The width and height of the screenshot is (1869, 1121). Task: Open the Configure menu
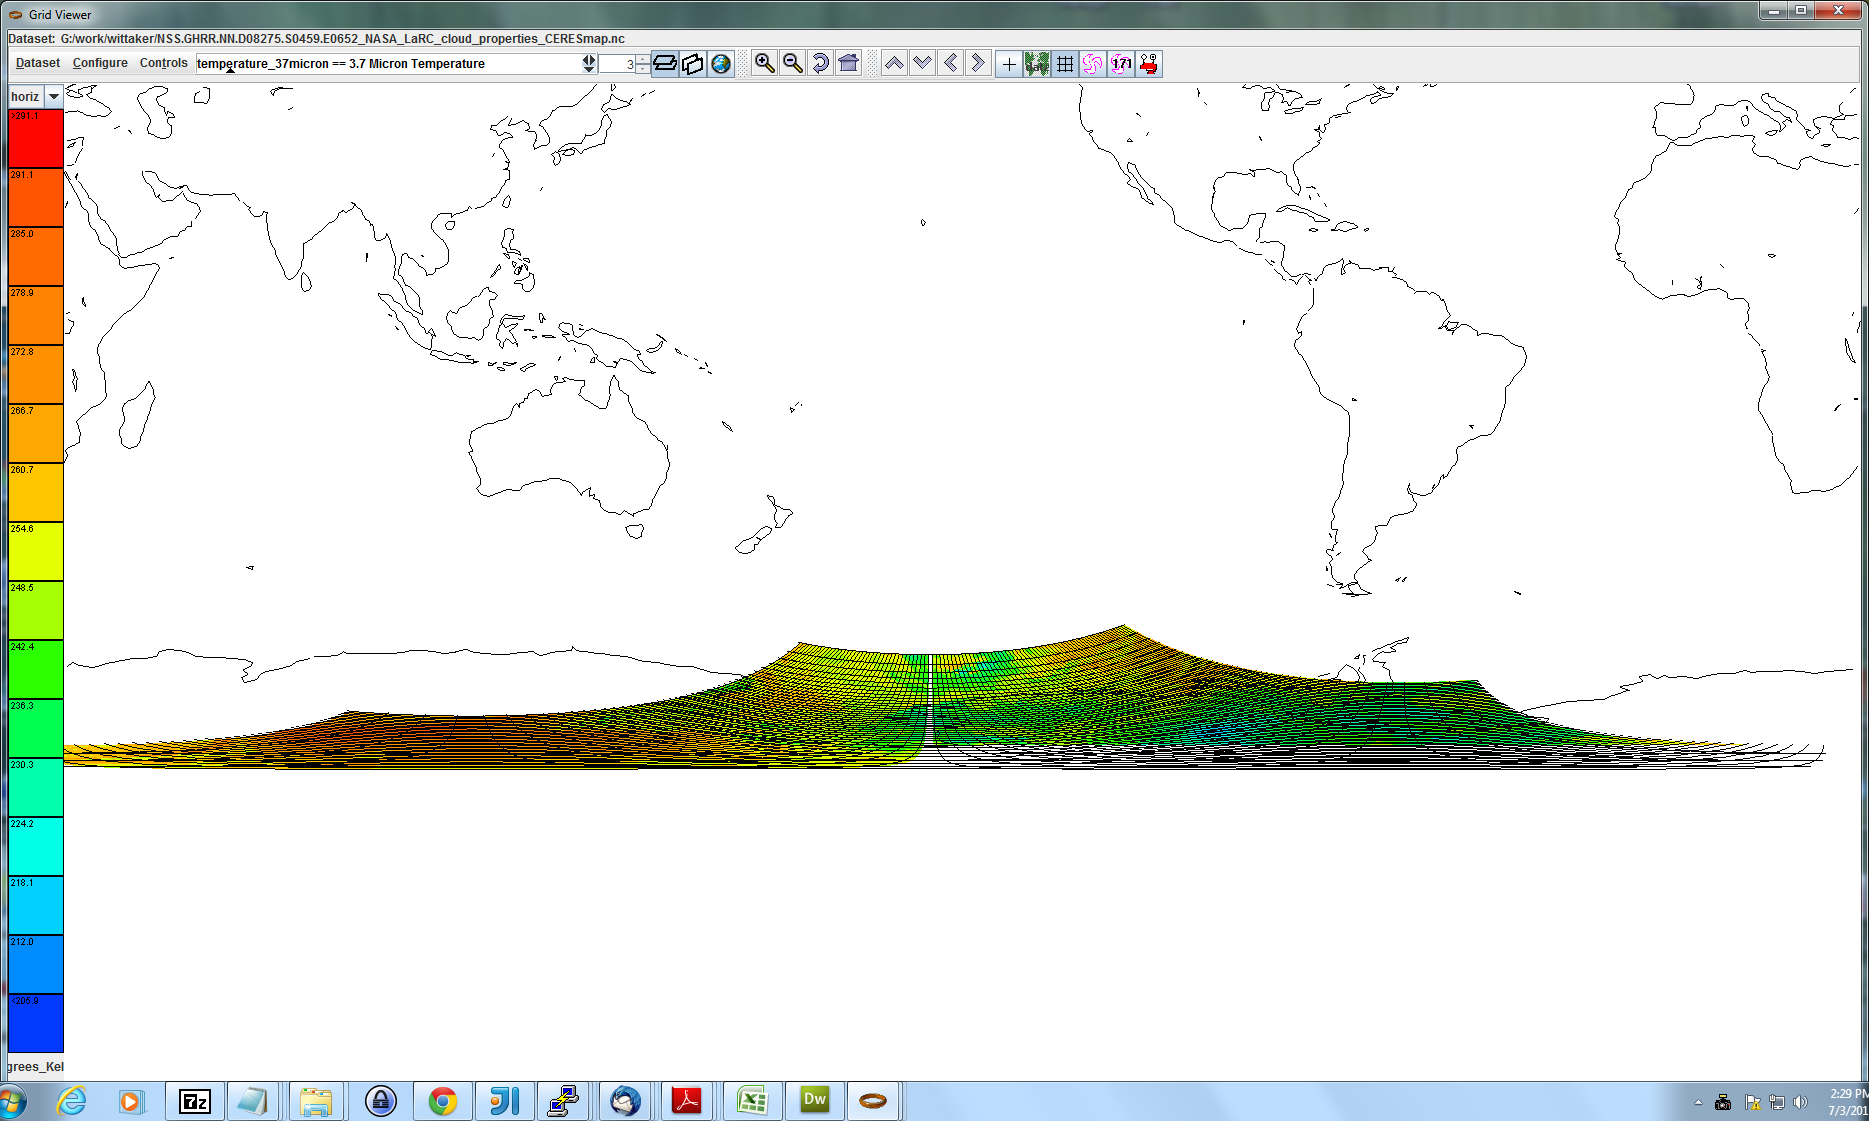pyautogui.click(x=100, y=63)
